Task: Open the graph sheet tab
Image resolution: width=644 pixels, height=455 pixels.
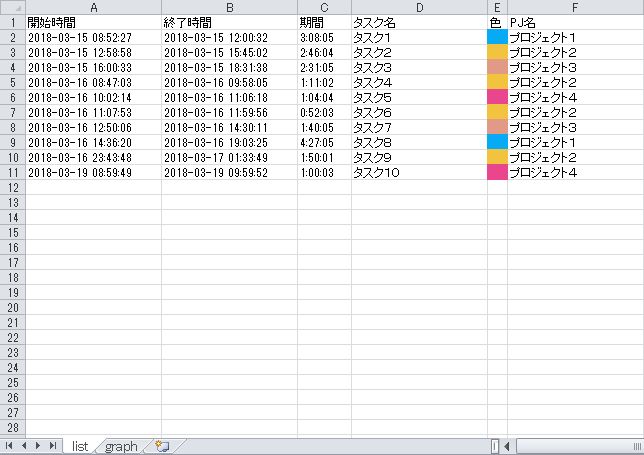Action: (x=121, y=446)
